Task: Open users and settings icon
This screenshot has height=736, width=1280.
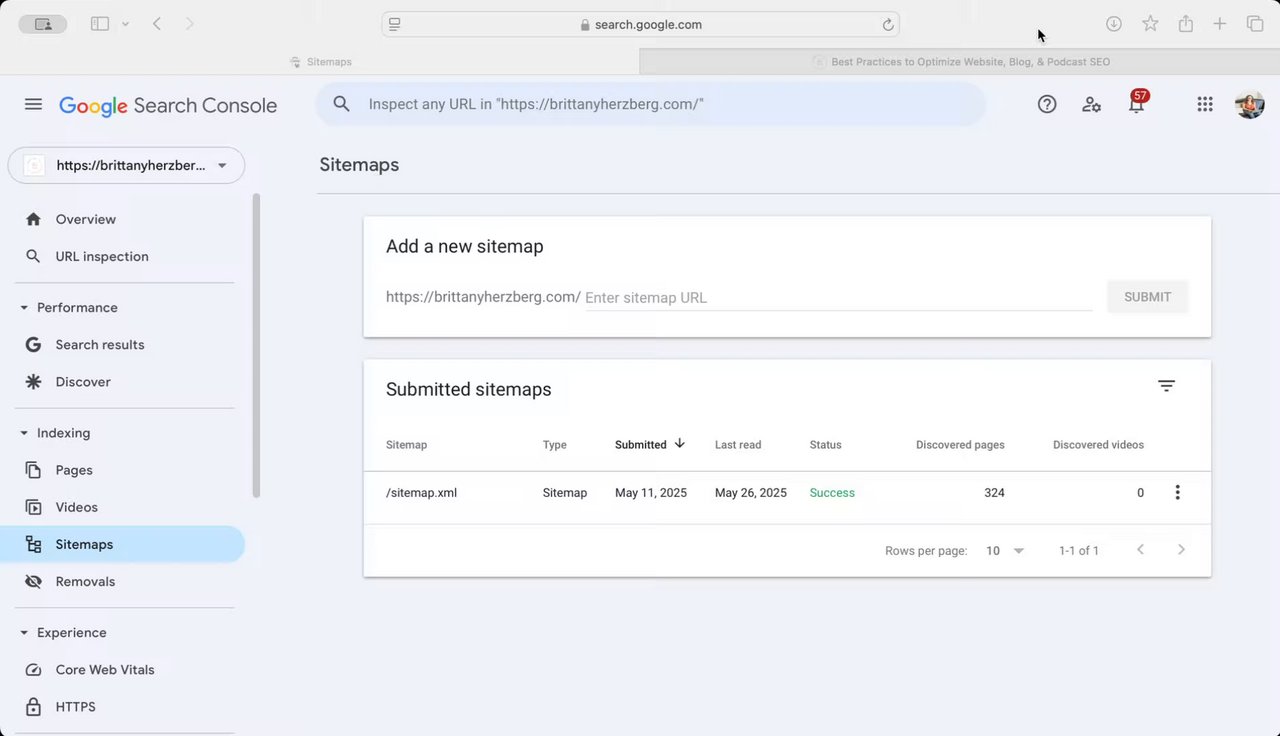Action: pos(1092,104)
